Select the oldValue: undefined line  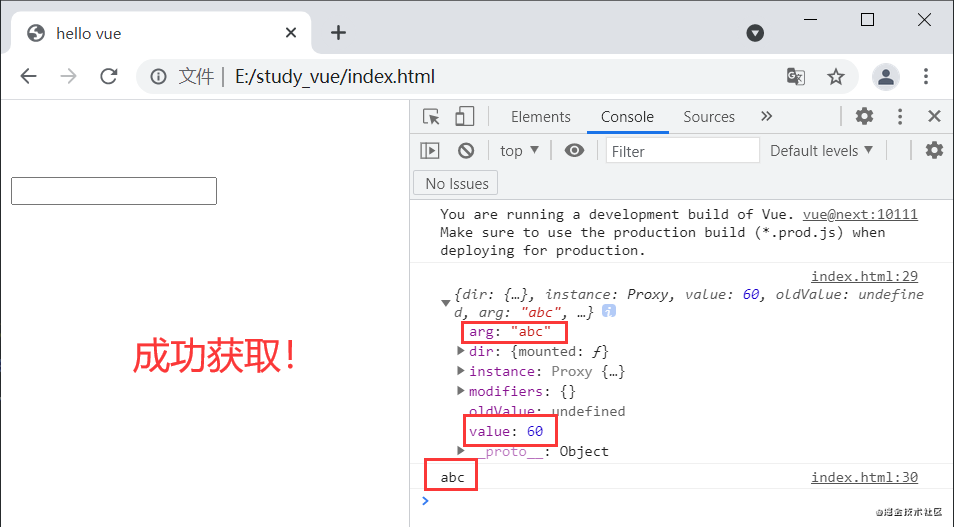click(546, 411)
